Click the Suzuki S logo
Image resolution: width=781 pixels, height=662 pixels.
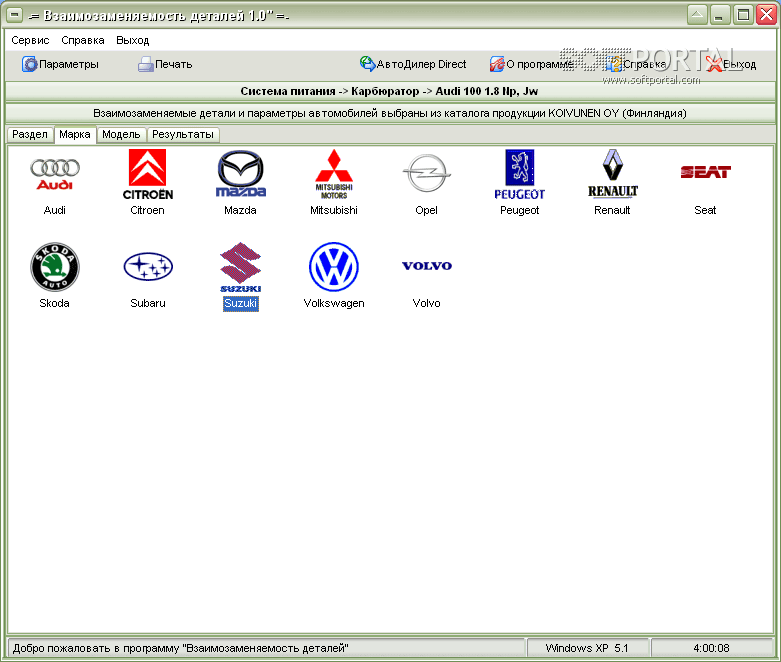coord(241,267)
